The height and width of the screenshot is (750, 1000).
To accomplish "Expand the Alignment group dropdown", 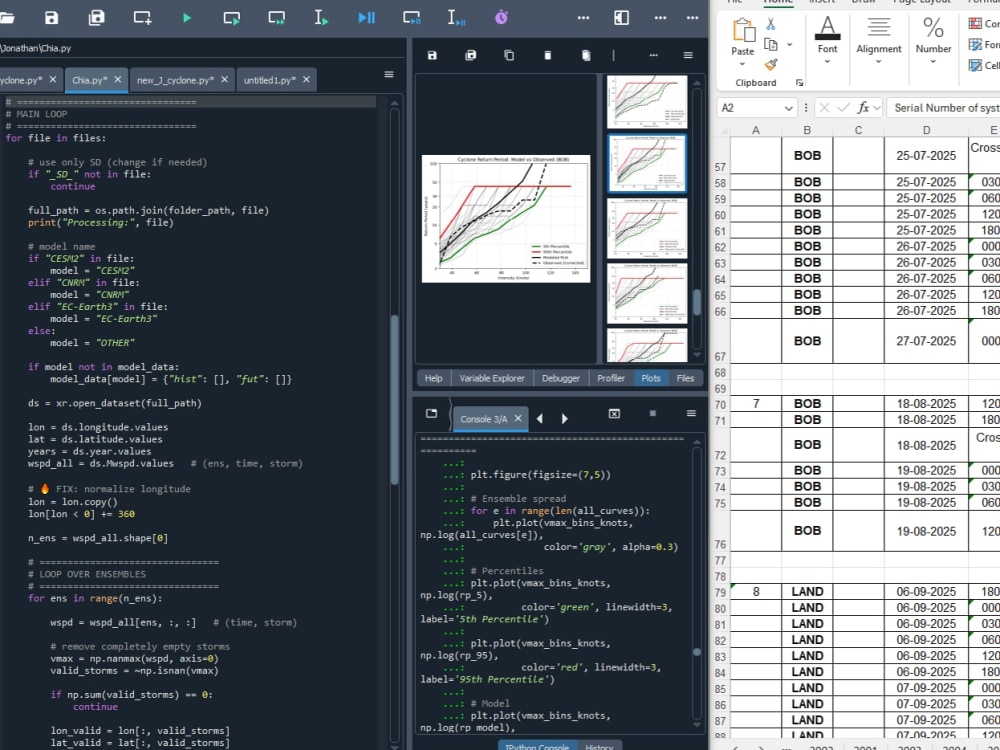I will click(x=878, y=62).
